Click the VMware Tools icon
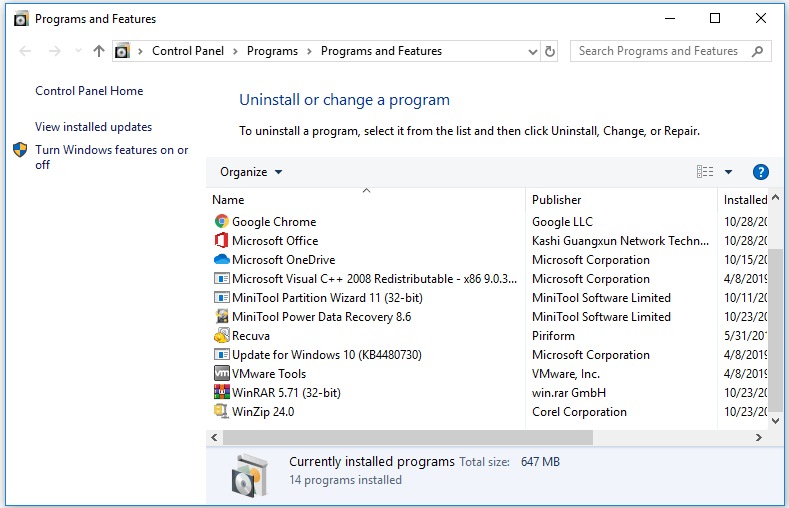This screenshot has height=508, width=789. 221,374
